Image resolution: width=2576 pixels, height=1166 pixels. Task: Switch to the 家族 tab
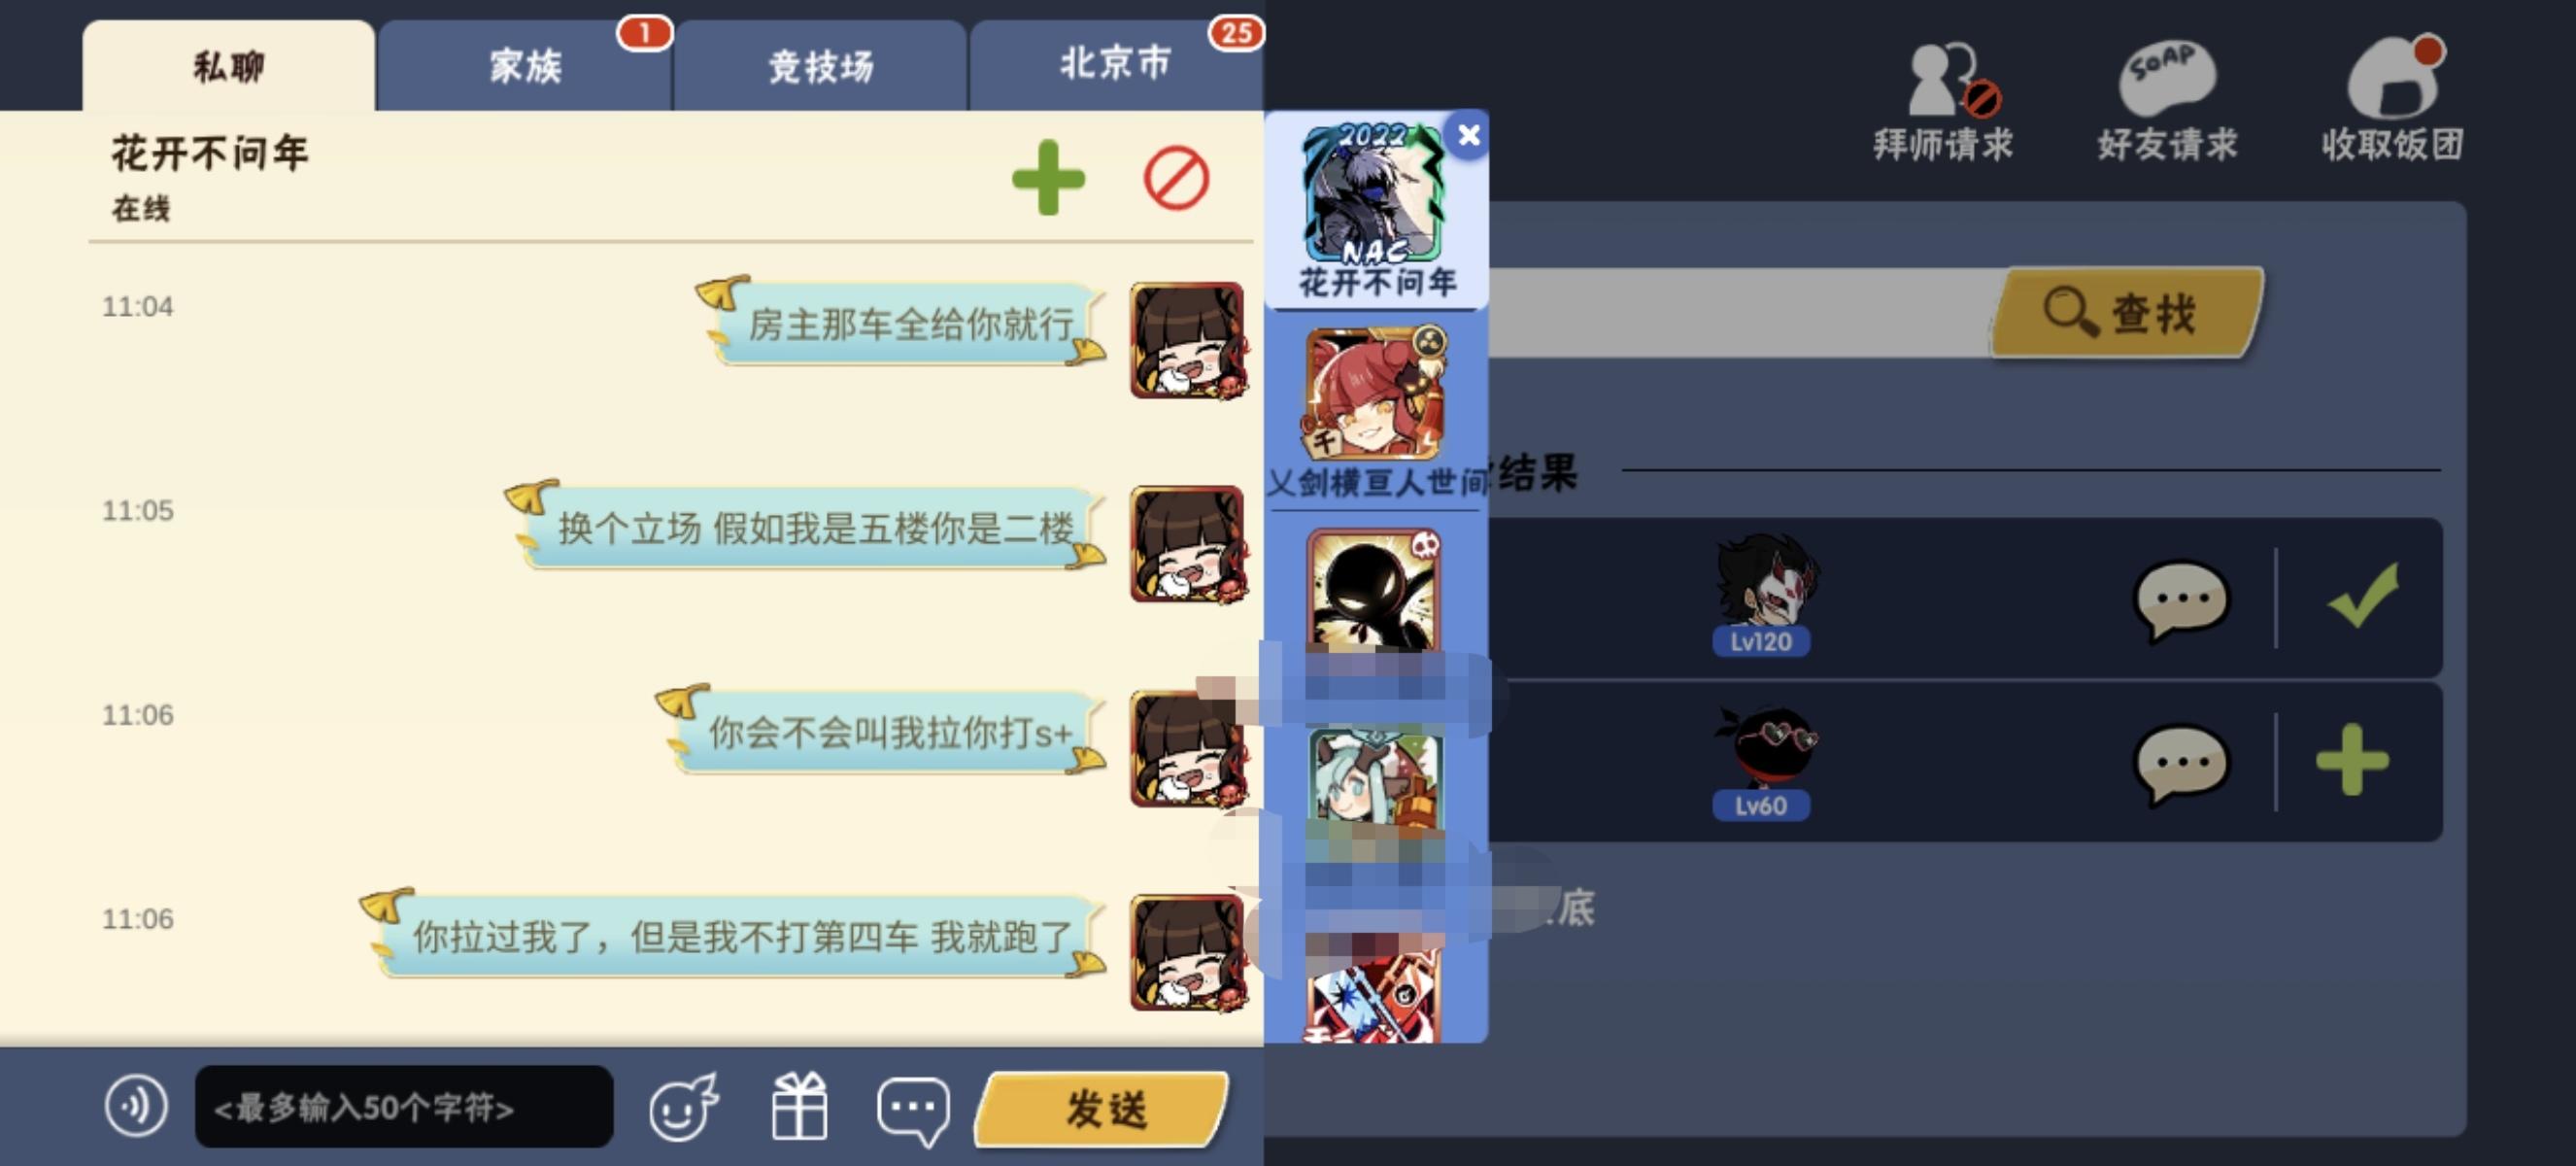point(525,66)
